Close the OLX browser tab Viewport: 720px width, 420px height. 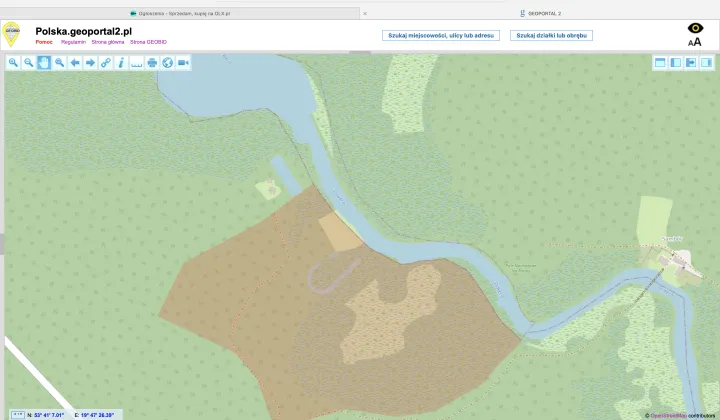[x=365, y=14]
